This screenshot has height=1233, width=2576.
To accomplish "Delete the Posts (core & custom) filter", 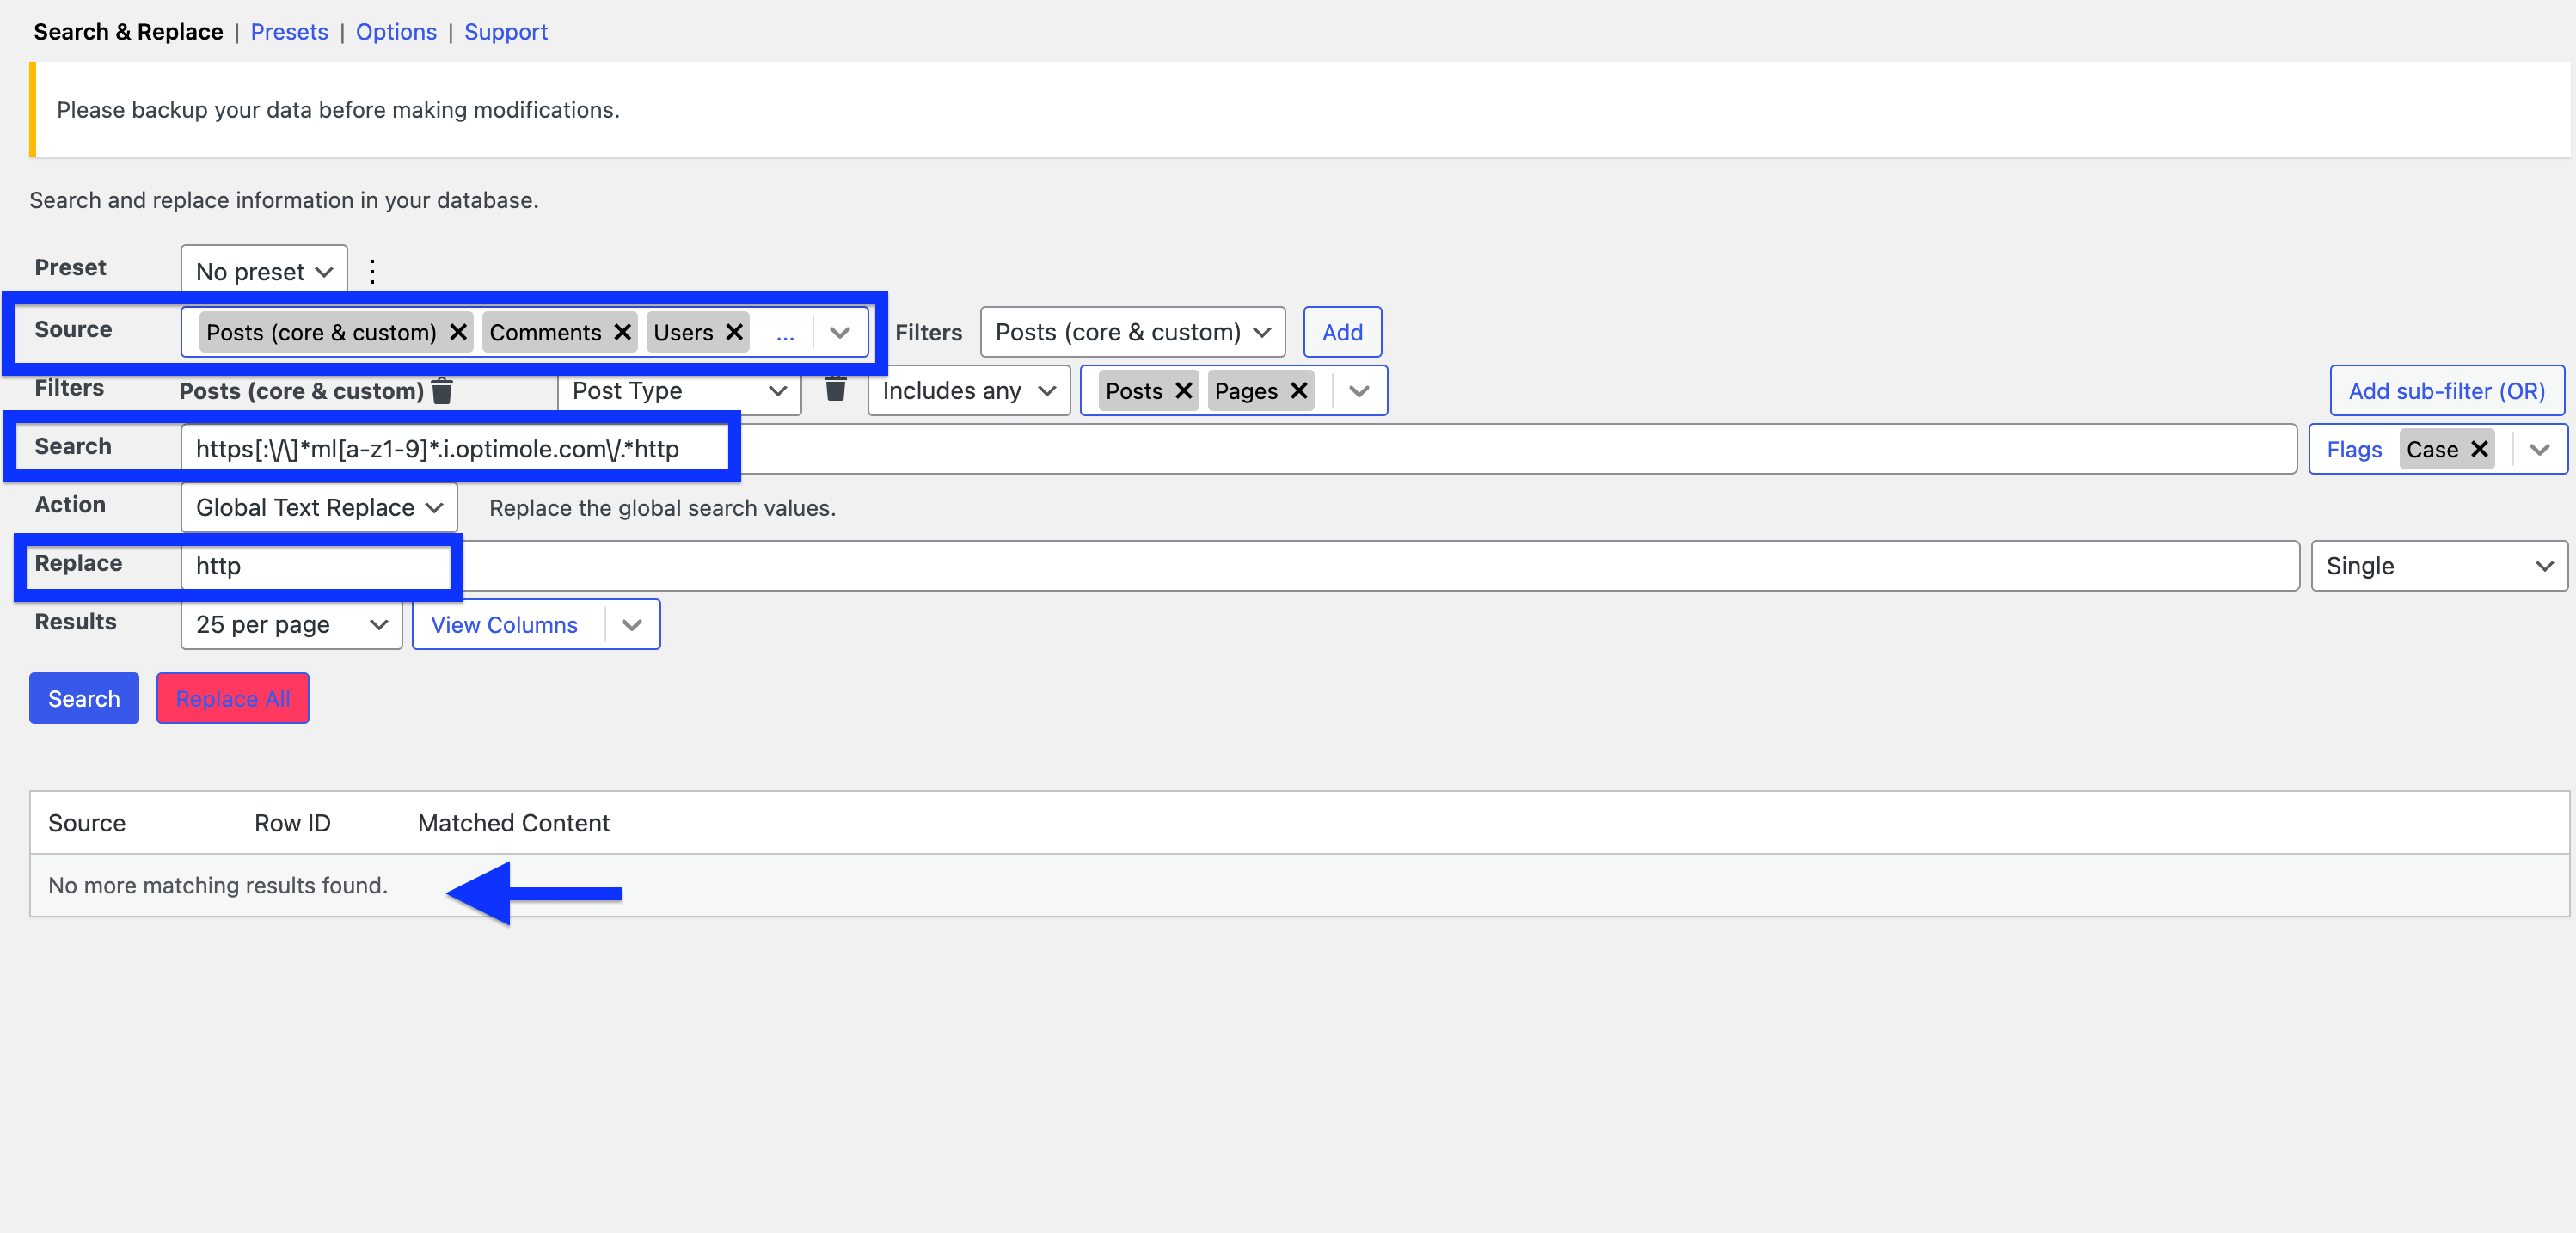I will (442, 391).
